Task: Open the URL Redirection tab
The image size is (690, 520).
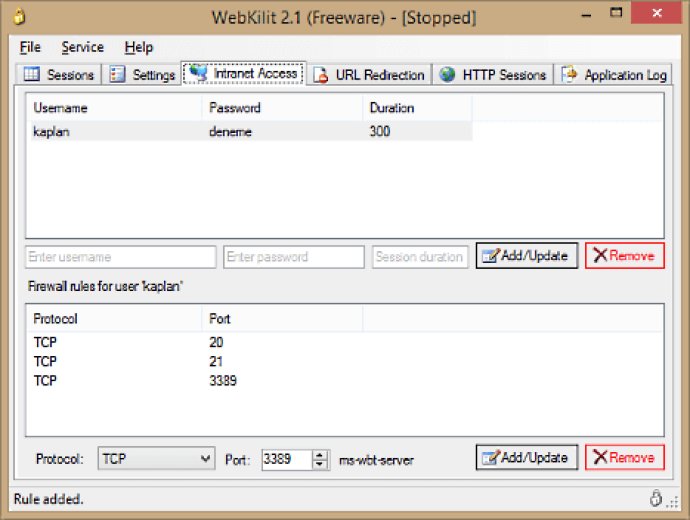Action: pos(369,74)
